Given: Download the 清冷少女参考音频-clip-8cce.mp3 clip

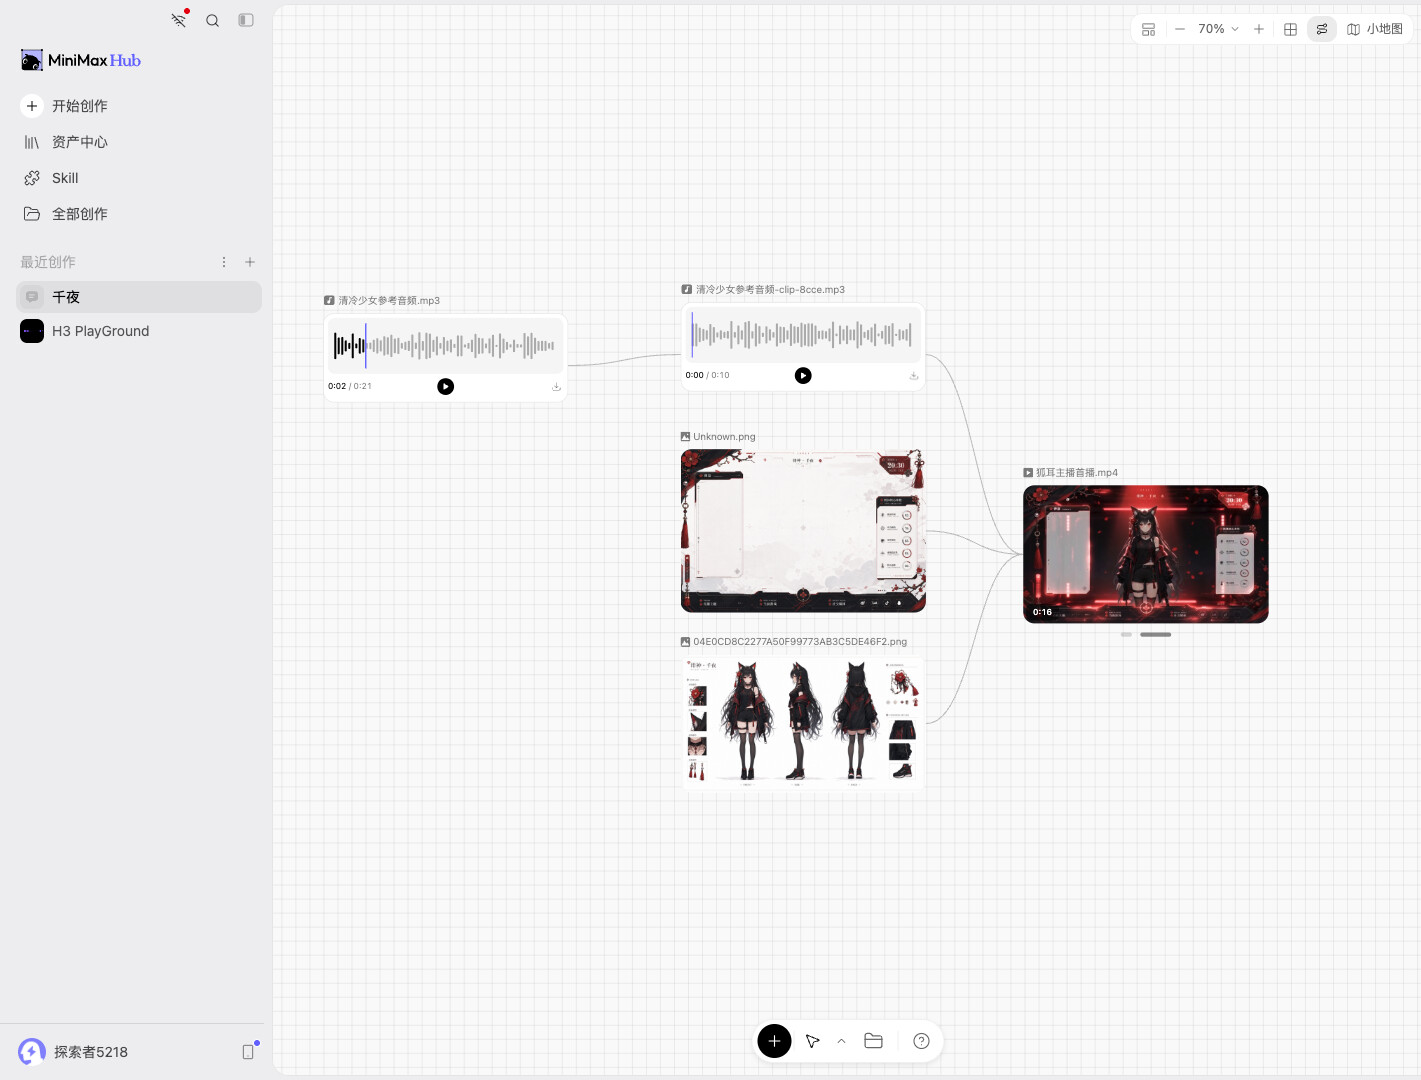Looking at the screenshot, I should pyautogui.click(x=914, y=376).
